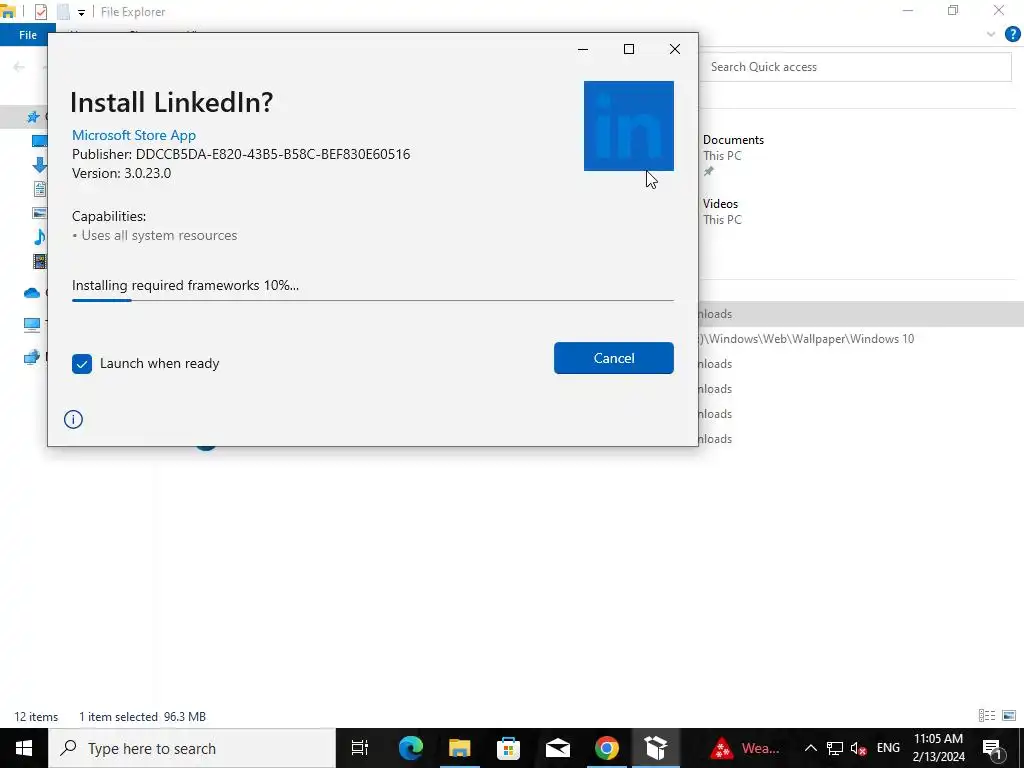Open the network status tray icon
1024x768 pixels.
pos(835,748)
